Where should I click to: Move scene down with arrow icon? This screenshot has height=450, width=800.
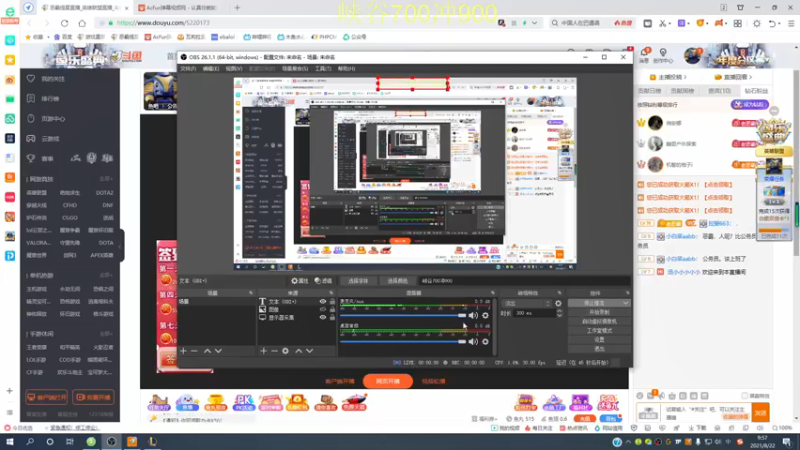tap(218, 351)
